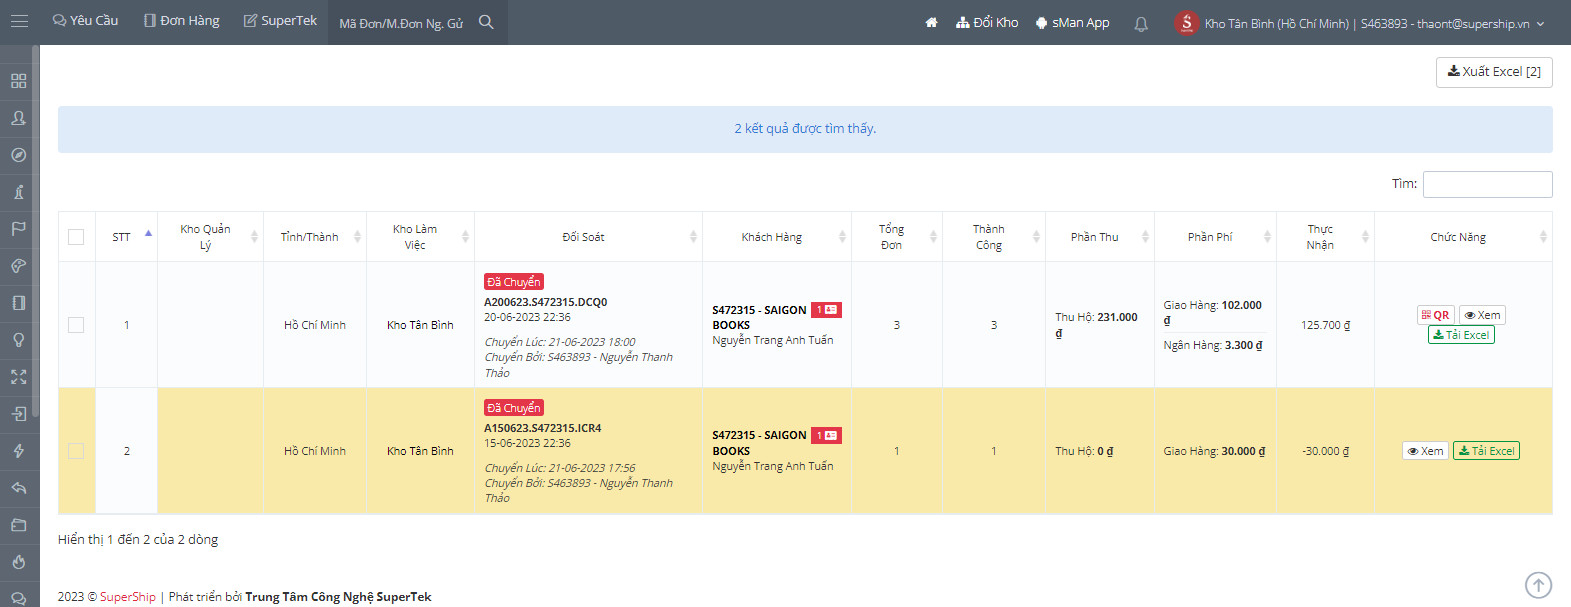Click the amount -30.000 đ in Thực Nhận
This screenshot has width=1571, height=607.
click(x=1325, y=451)
